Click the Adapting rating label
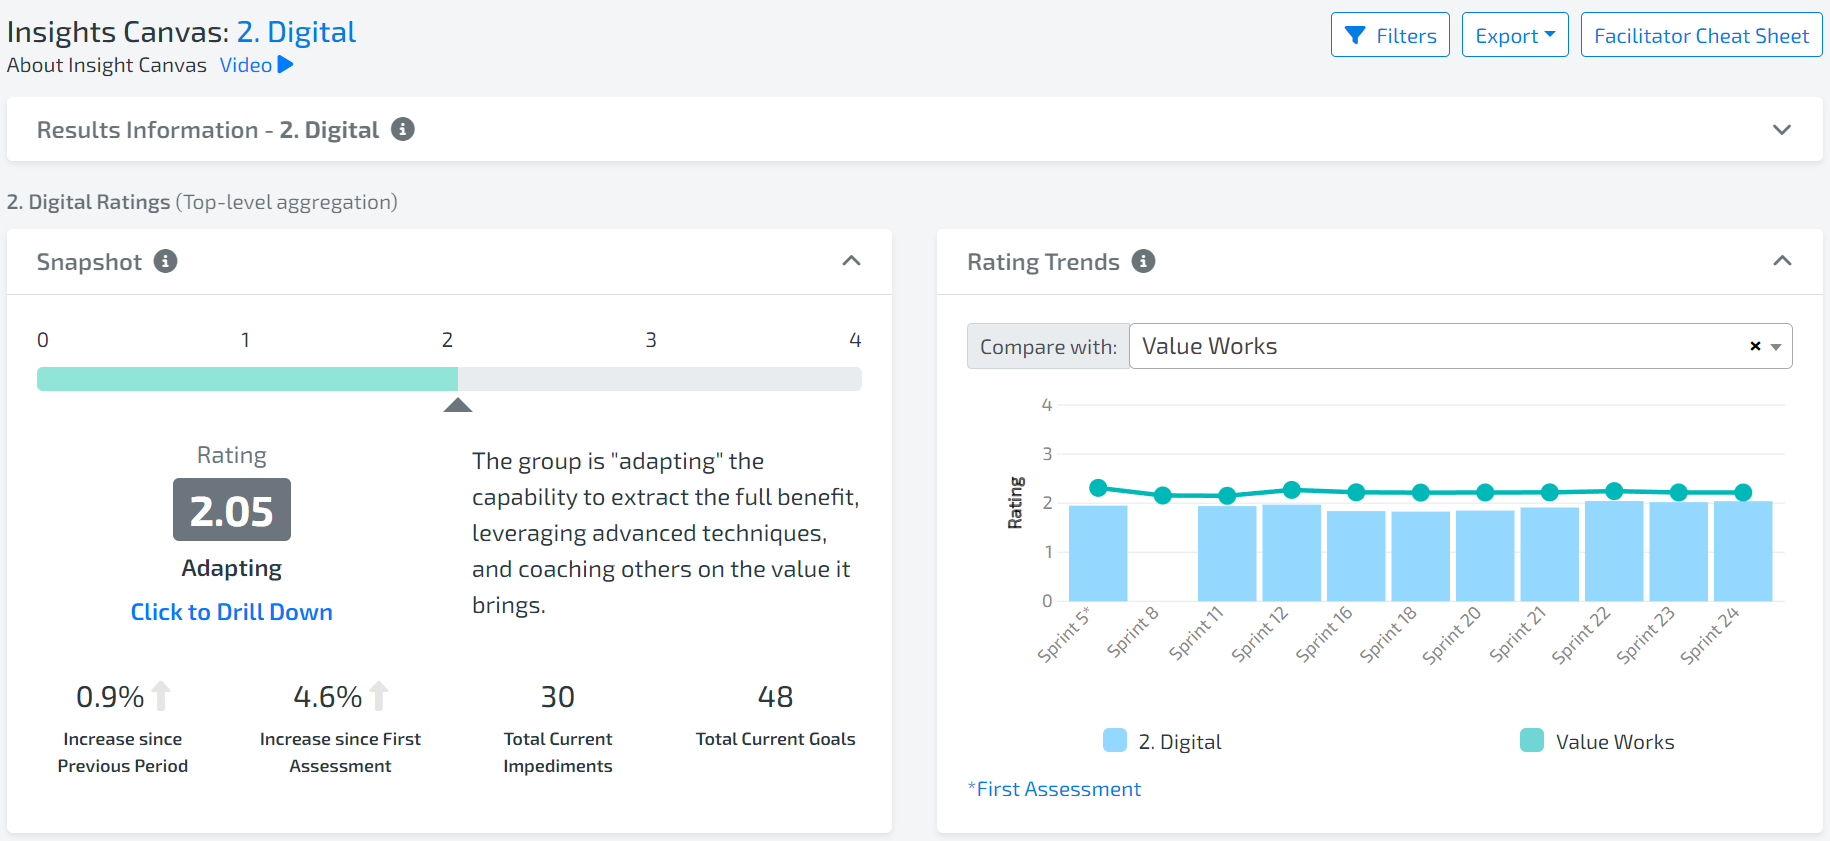The width and height of the screenshot is (1830, 841). [232, 568]
